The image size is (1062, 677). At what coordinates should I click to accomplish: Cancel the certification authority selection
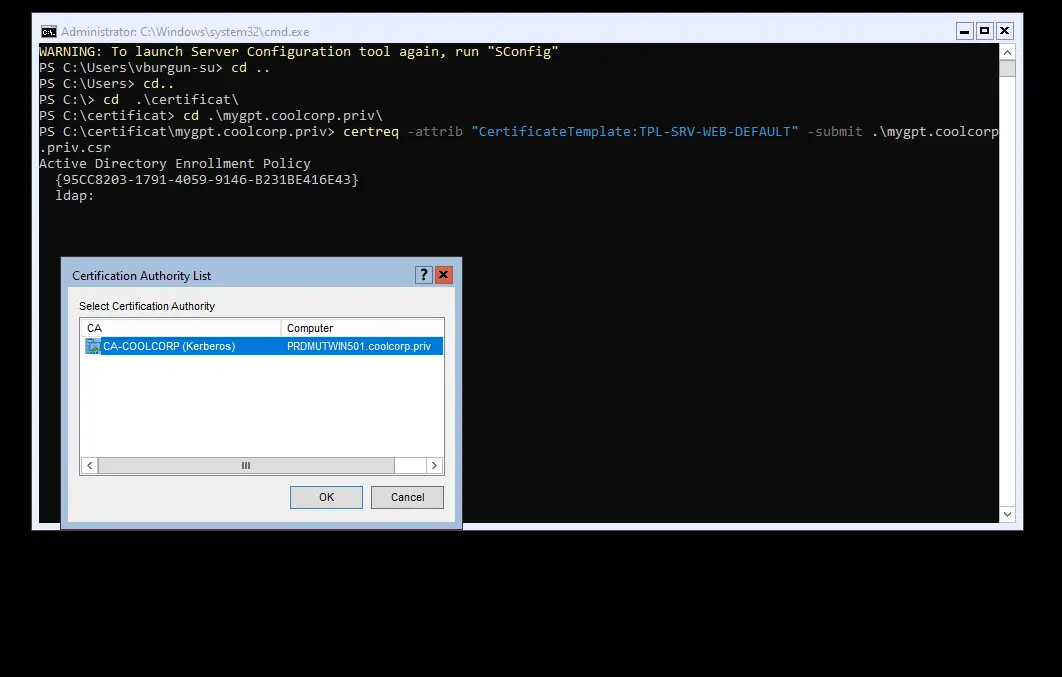407,497
